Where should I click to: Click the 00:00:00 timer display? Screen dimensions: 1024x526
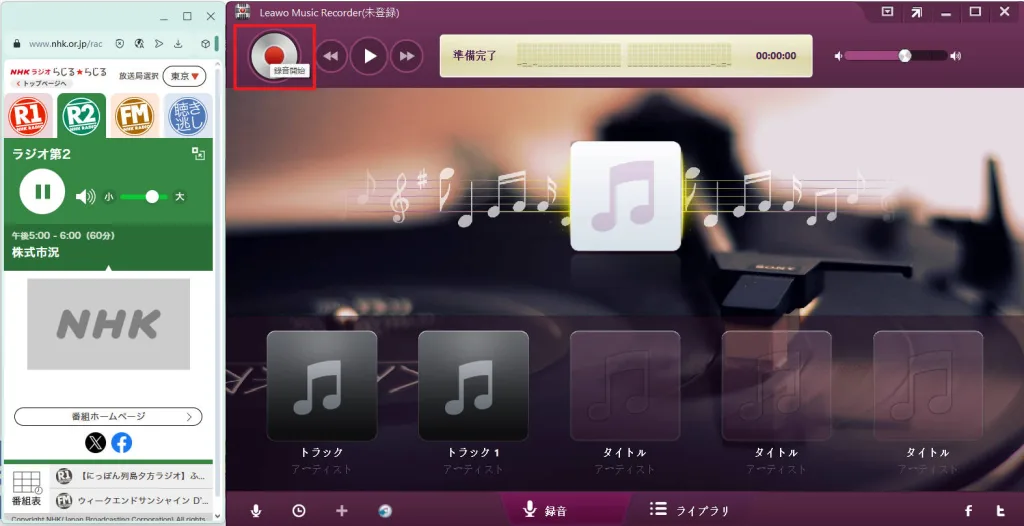pos(776,56)
